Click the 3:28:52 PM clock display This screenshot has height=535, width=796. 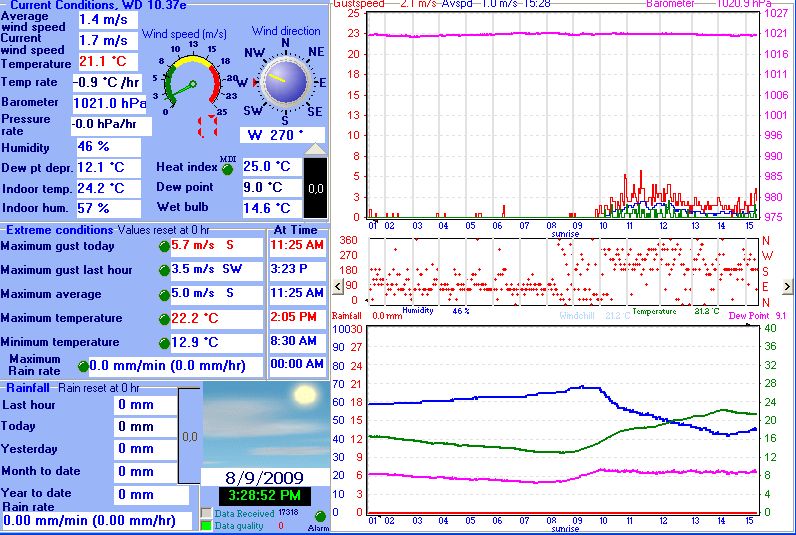coord(265,495)
